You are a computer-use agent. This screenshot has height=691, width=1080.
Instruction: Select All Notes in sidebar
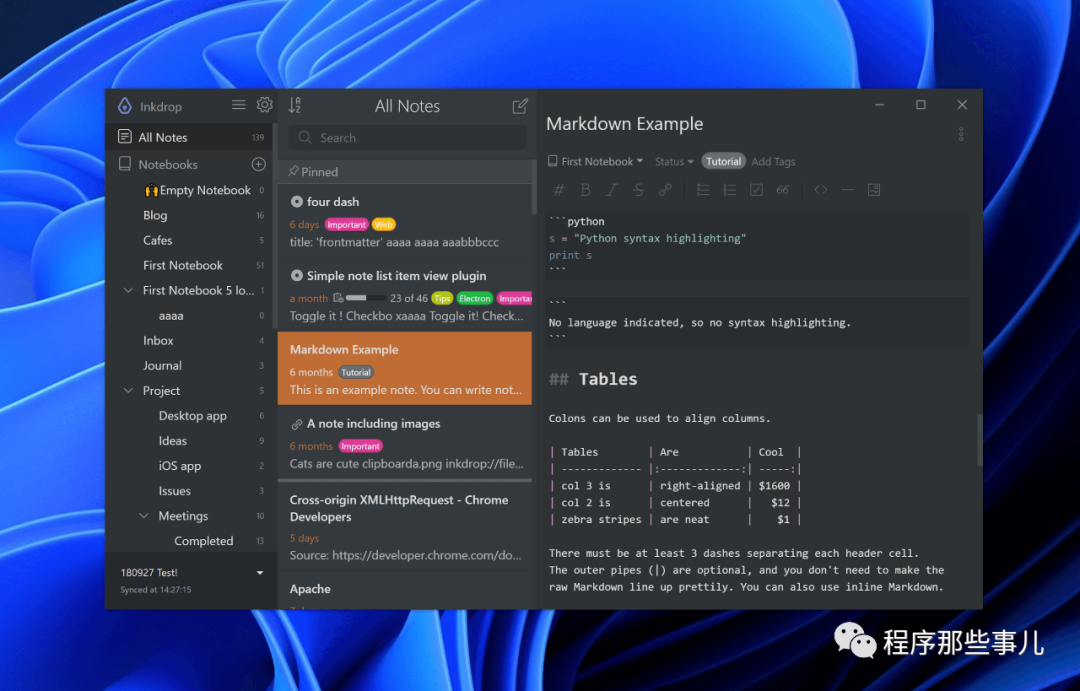tap(191, 137)
